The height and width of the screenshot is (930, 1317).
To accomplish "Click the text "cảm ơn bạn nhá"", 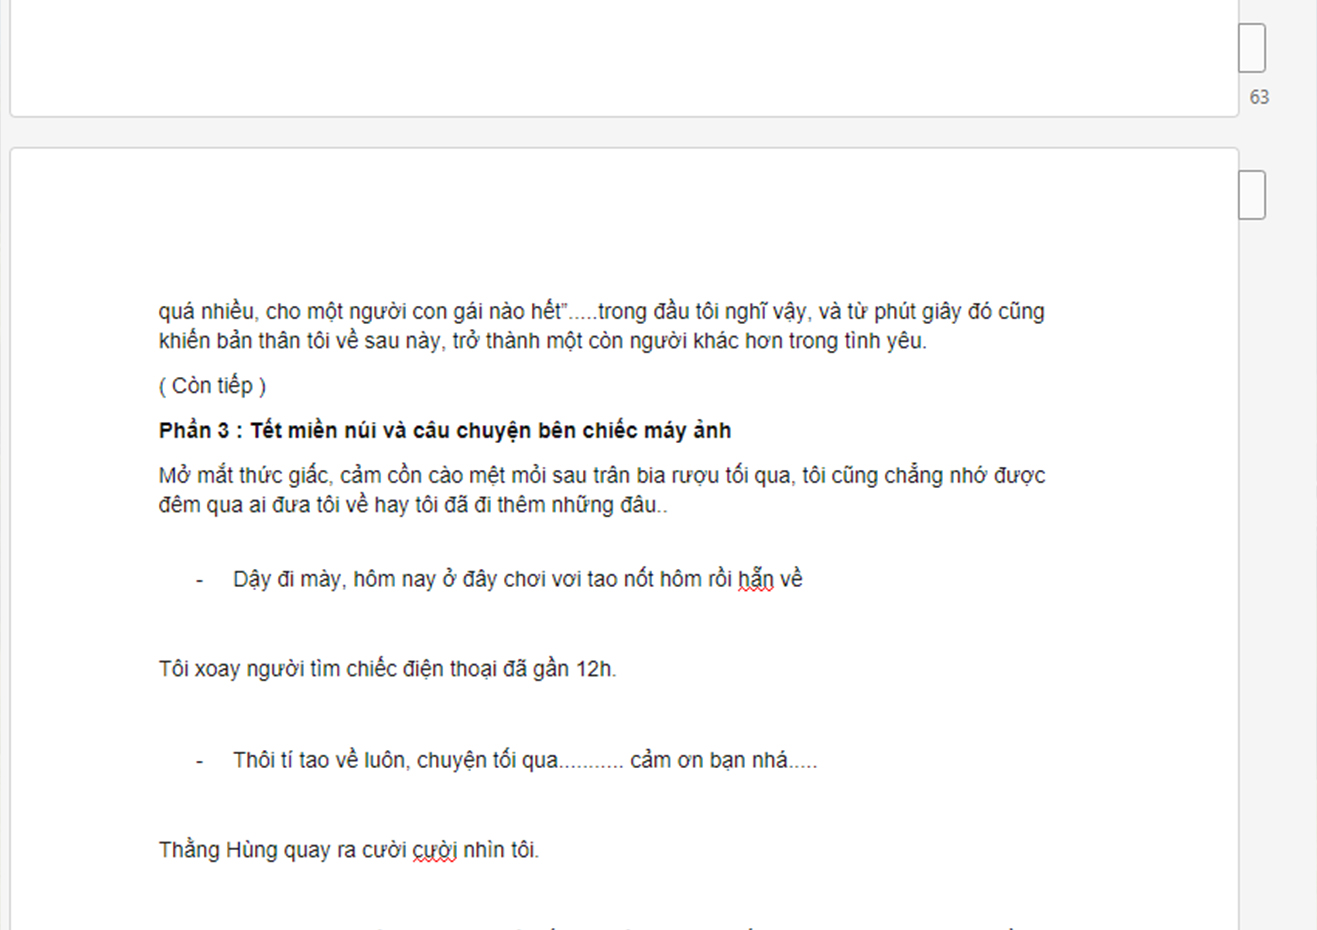I will 709,761.
